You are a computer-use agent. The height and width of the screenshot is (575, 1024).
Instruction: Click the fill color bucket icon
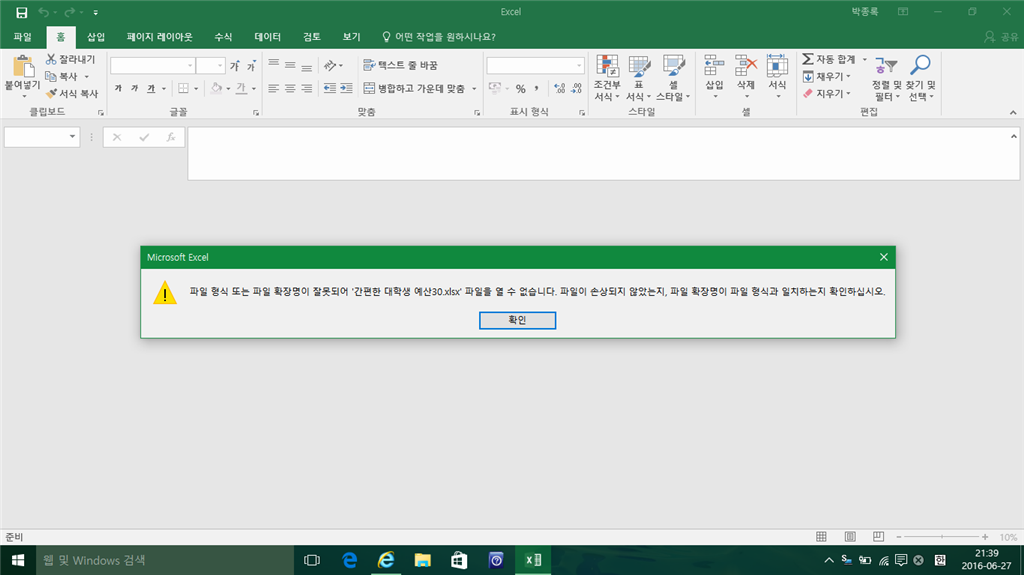pyautogui.click(x=216, y=88)
